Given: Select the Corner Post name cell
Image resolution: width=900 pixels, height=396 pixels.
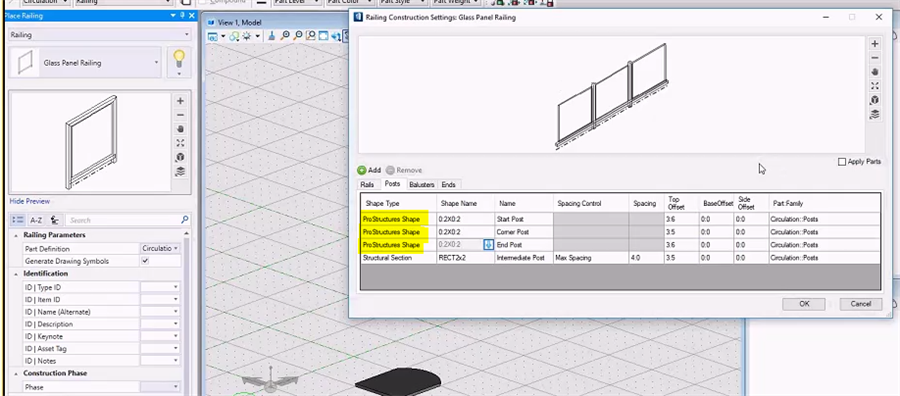Looking at the screenshot, I should click(523, 232).
